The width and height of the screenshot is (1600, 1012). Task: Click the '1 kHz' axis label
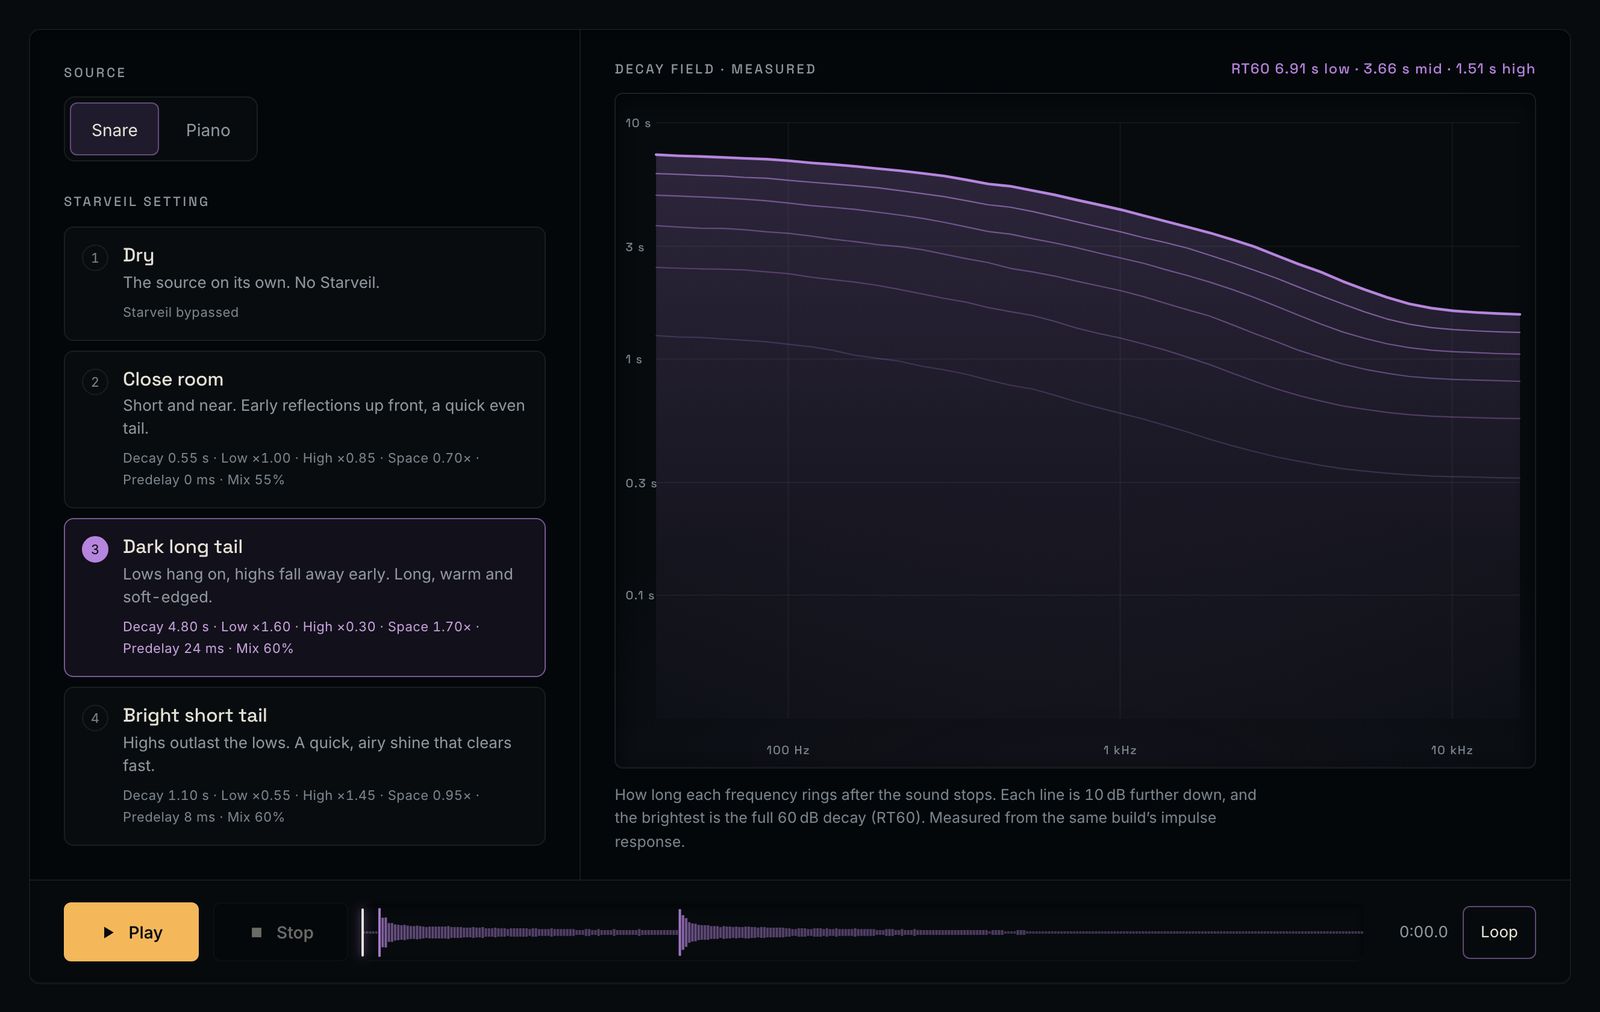click(x=1120, y=750)
